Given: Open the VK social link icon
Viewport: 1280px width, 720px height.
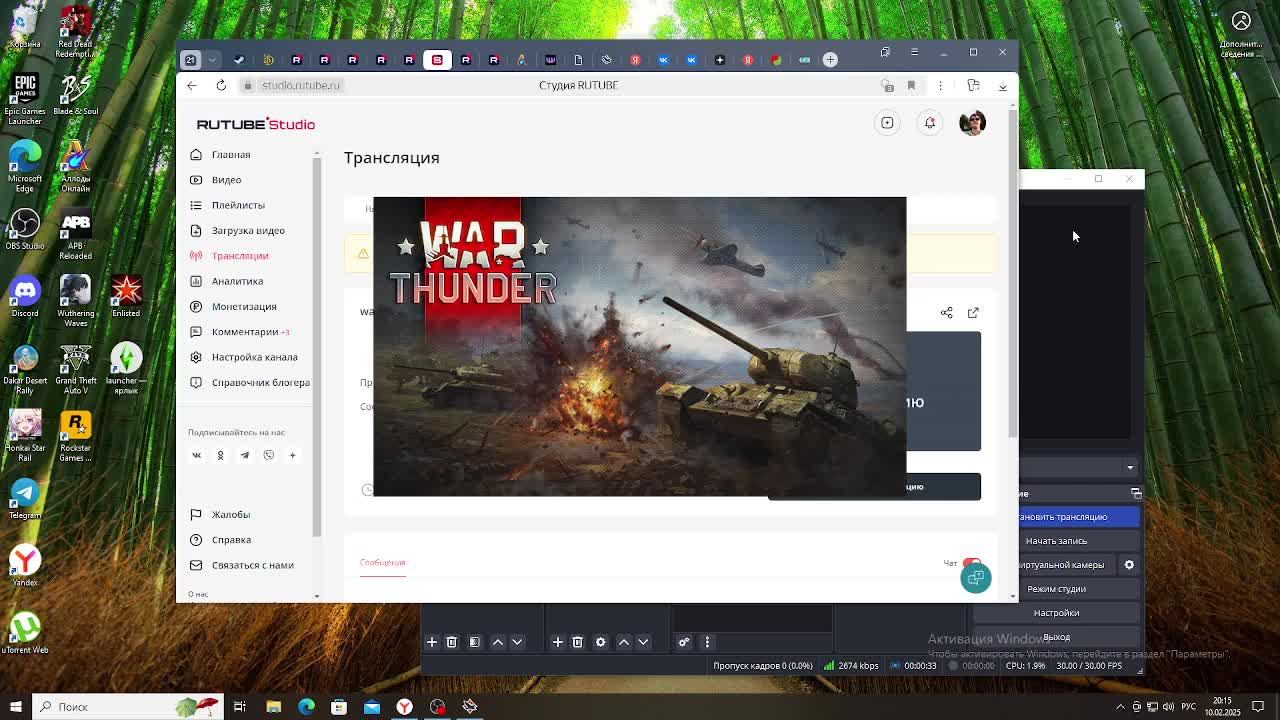Looking at the screenshot, I should (x=197, y=455).
